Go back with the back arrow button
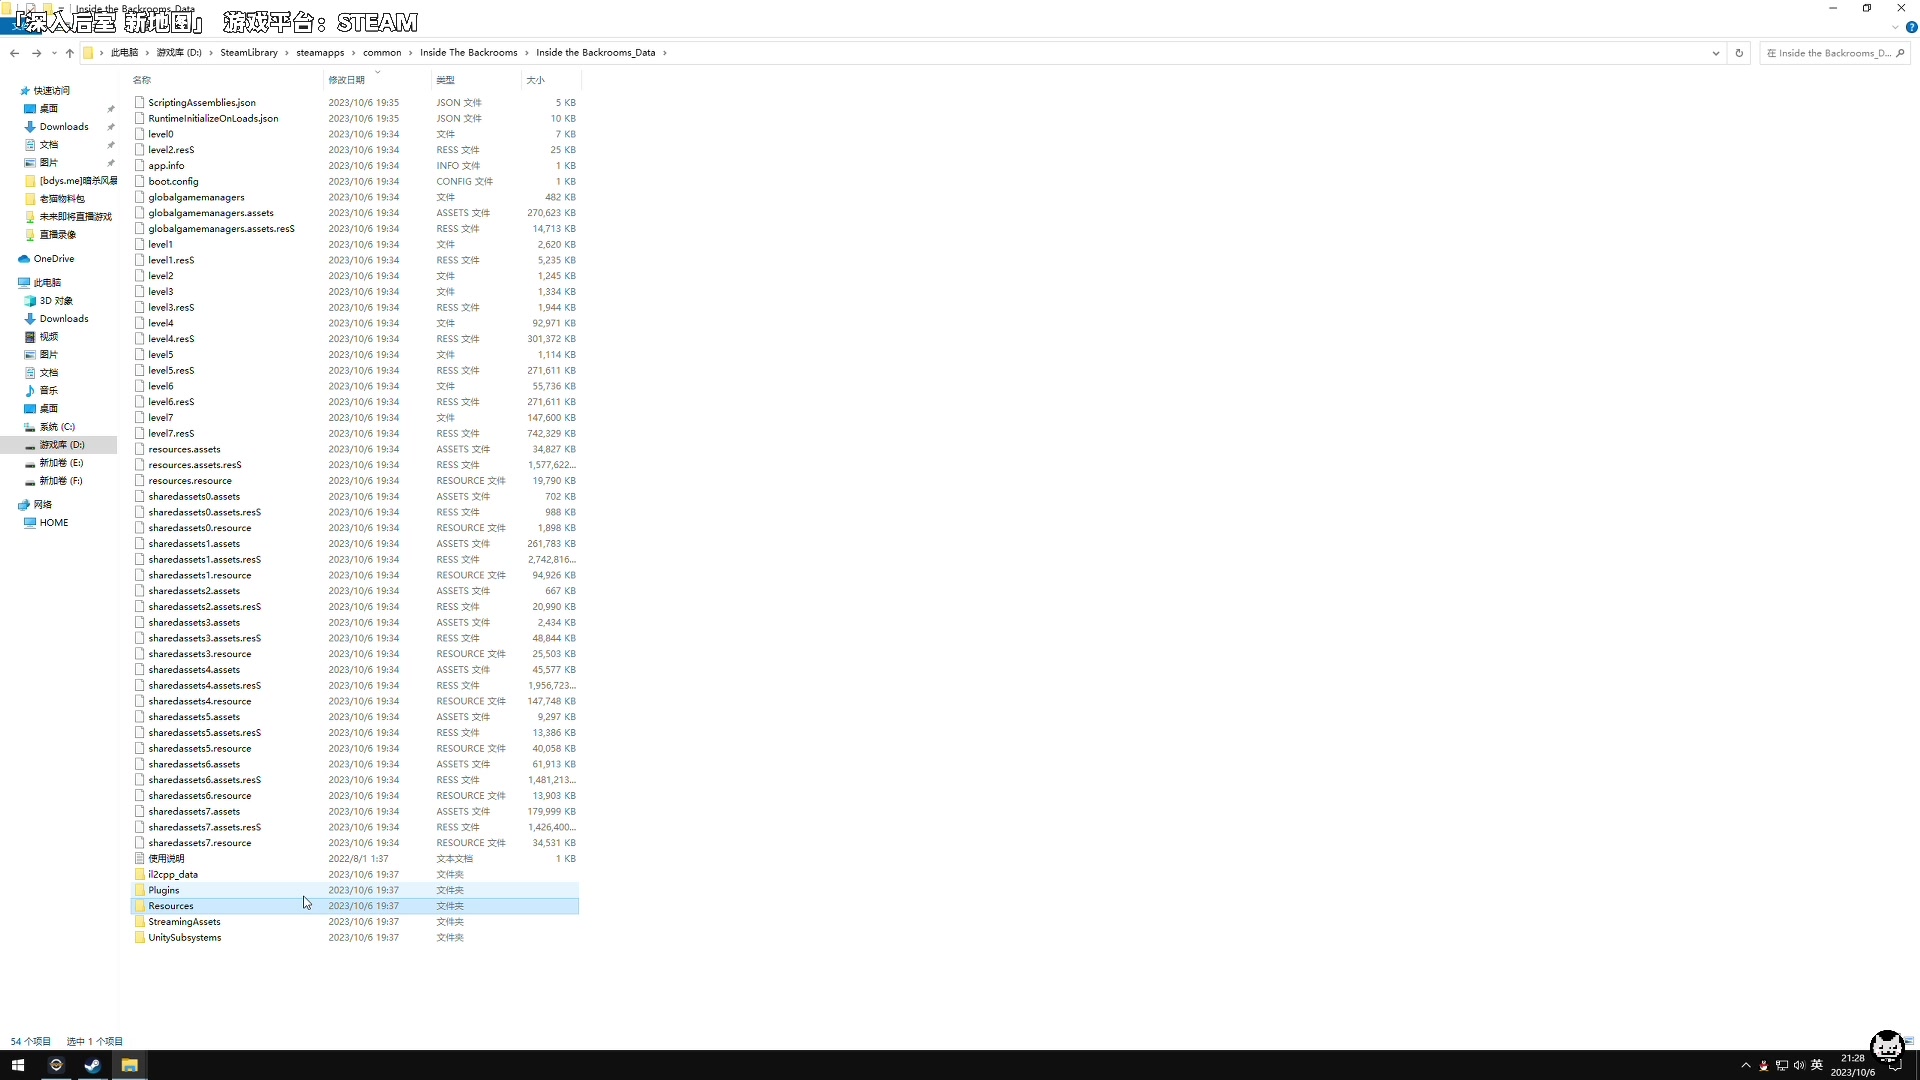Viewport: 1920px width, 1080px height. (x=14, y=53)
